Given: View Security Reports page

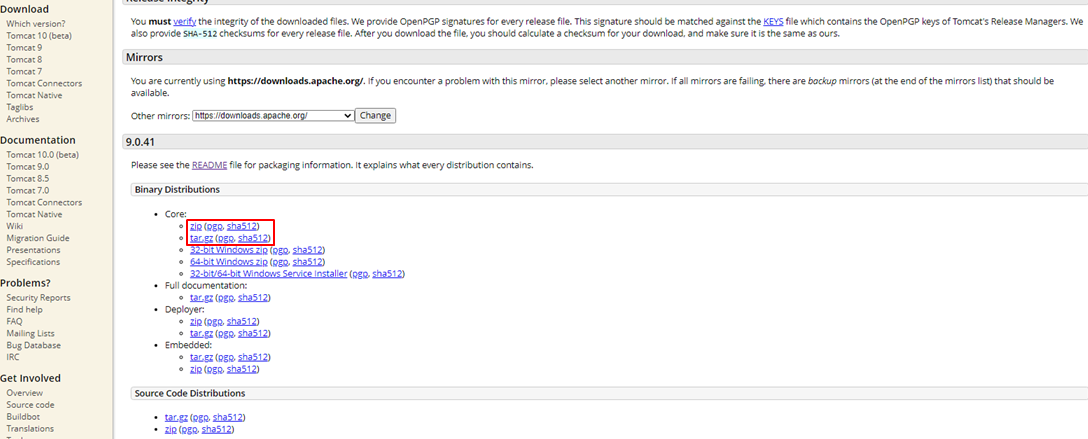Looking at the screenshot, I should pos(38,297).
